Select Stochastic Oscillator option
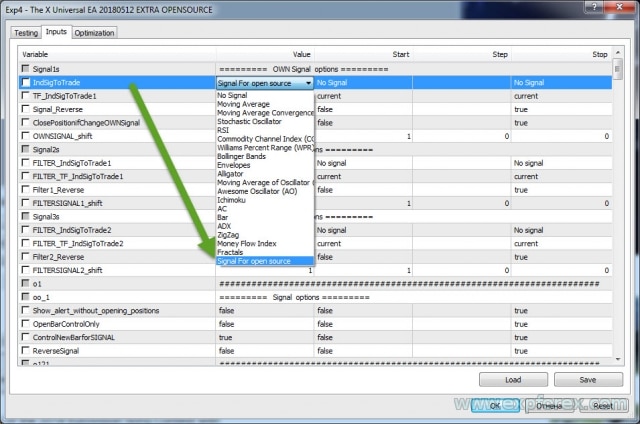The width and height of the screenshot is (640, 424). click(265, 121)
